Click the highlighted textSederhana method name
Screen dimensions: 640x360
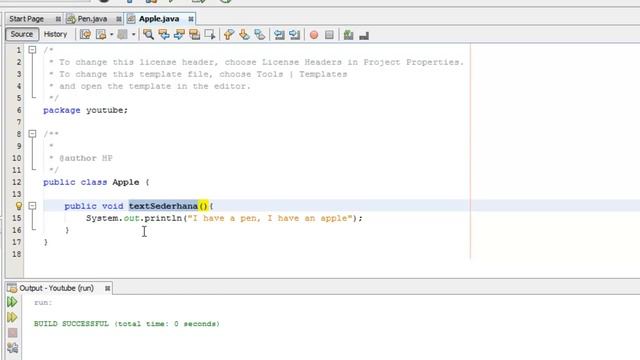click(x=163, y=206)
